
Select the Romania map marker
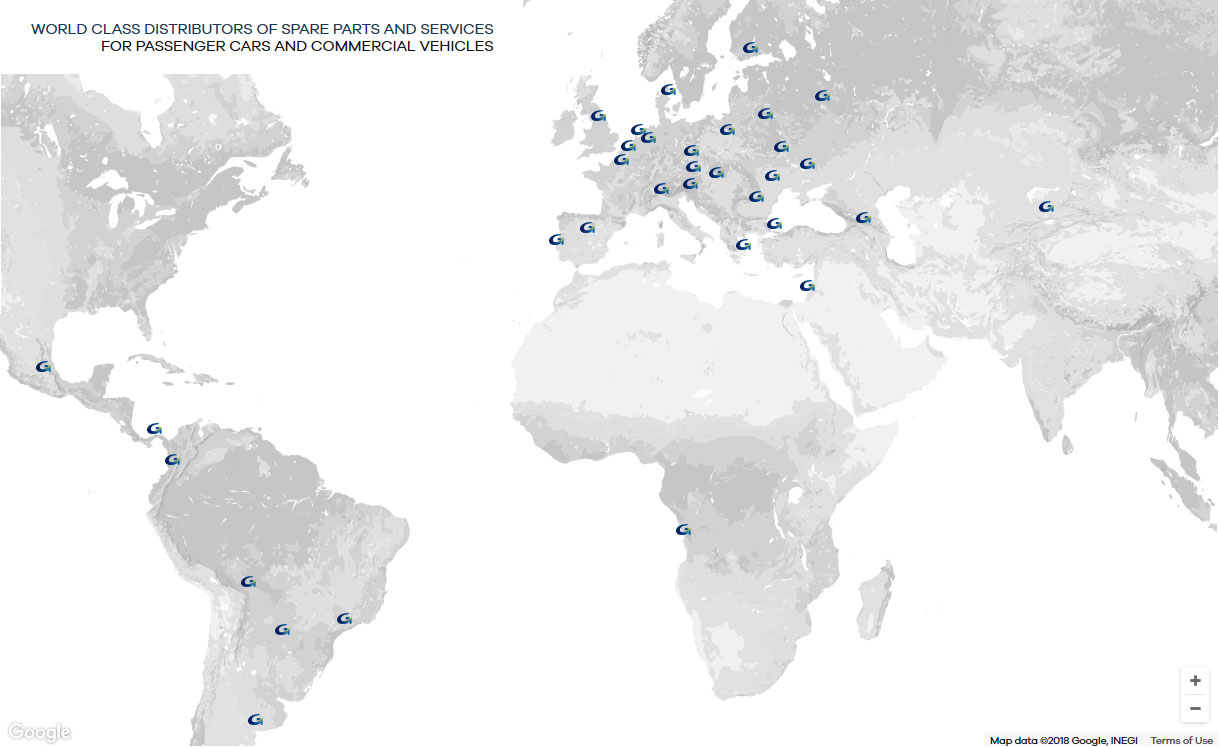coord(756,197)
